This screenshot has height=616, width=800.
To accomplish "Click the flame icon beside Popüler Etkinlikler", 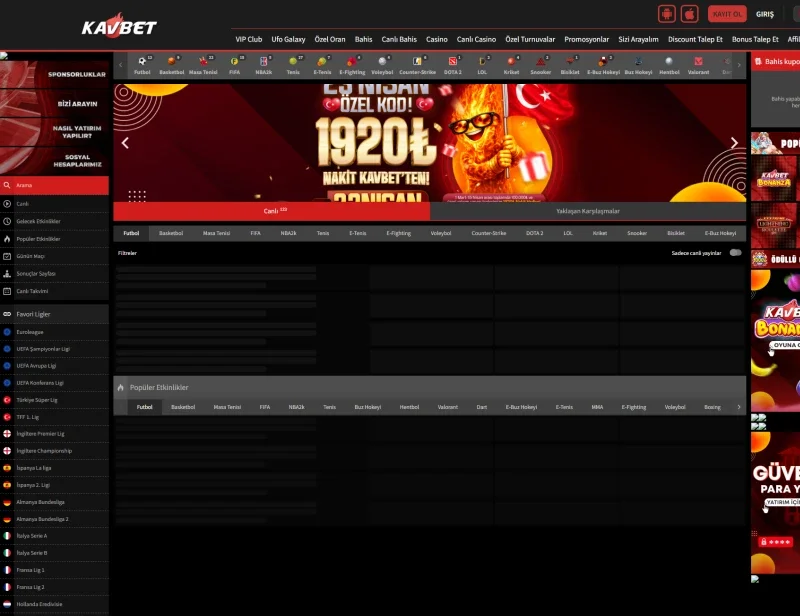I will pyautogui.click(x=120, y=387).
